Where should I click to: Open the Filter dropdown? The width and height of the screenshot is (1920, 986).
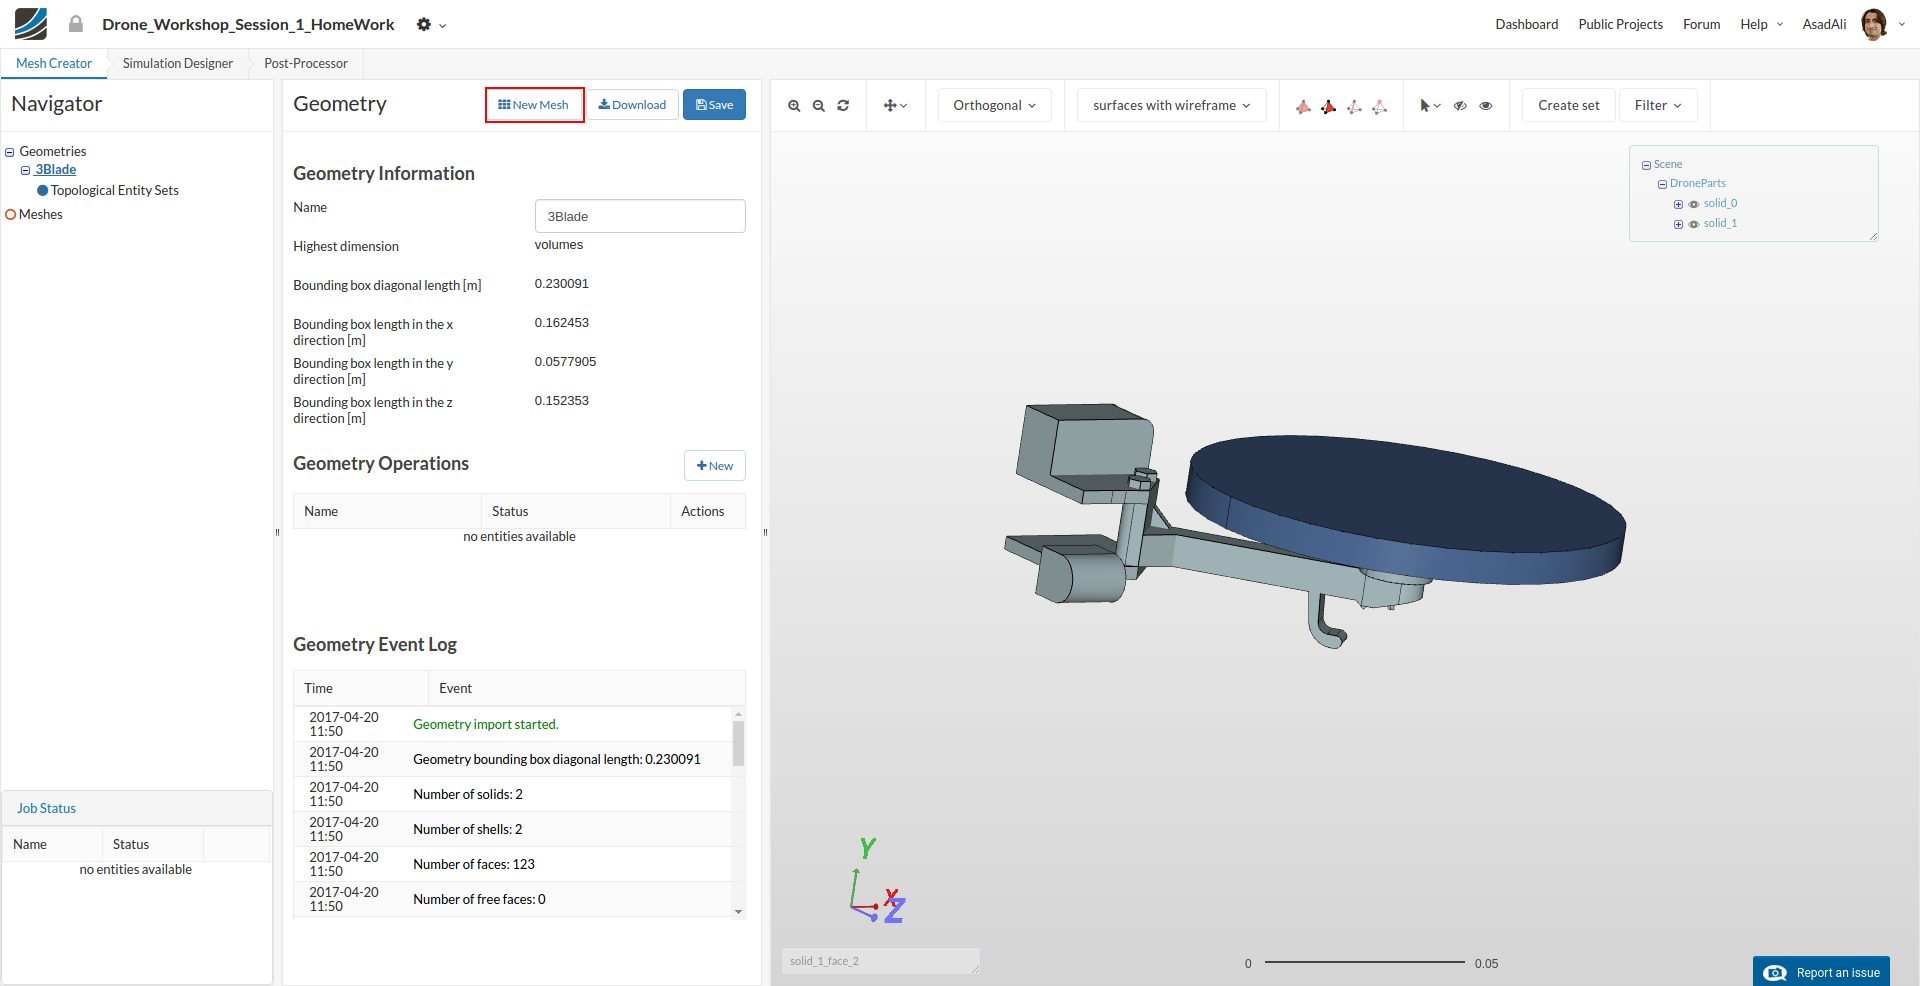(1657, 105)
